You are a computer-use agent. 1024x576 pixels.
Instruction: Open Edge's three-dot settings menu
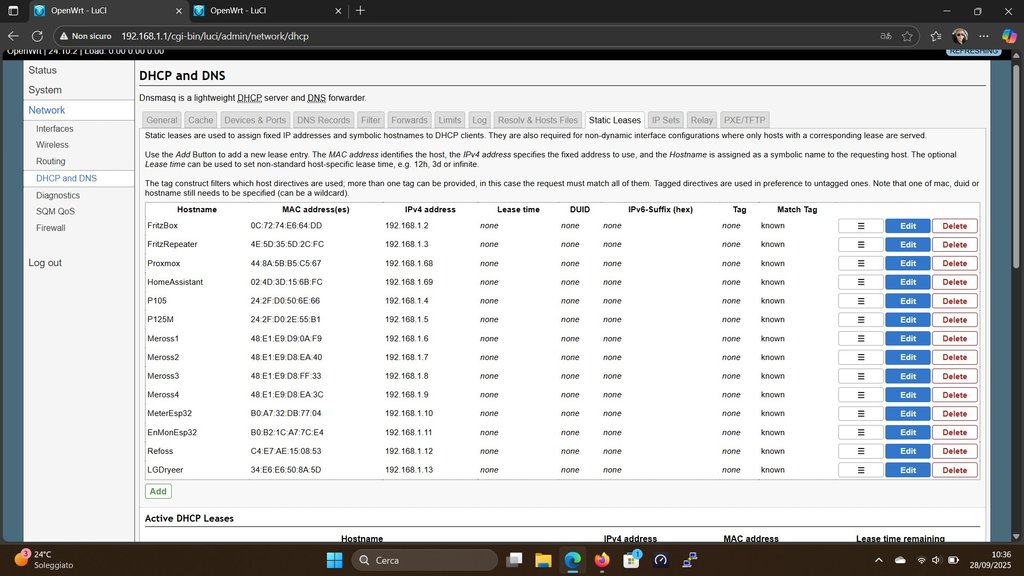point(984,35)
